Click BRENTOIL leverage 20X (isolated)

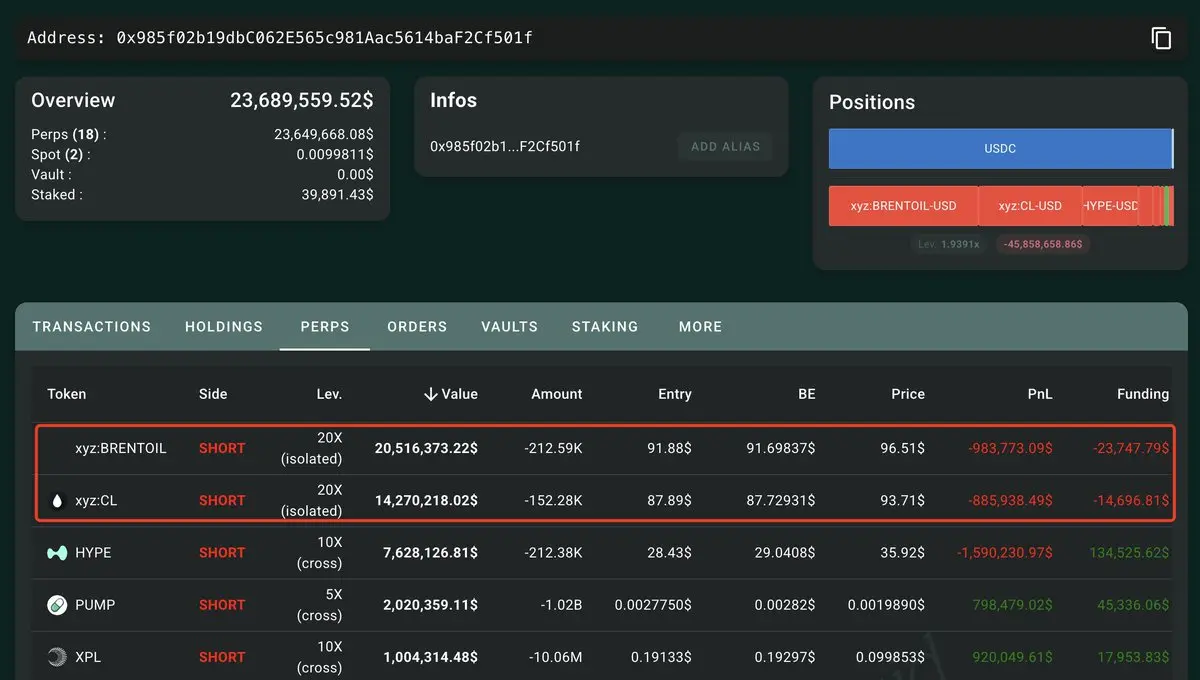[x=313, y=449]
